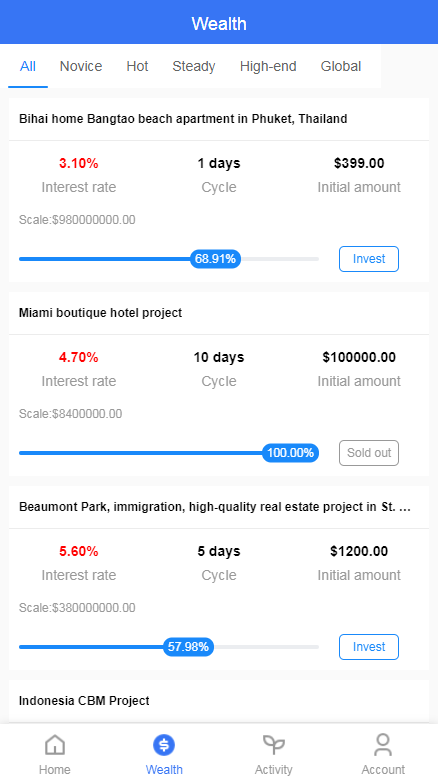Viewport: 438px width, 784px height.
Task: Open the Activity sprout icon
Action: tap(274, 745)
